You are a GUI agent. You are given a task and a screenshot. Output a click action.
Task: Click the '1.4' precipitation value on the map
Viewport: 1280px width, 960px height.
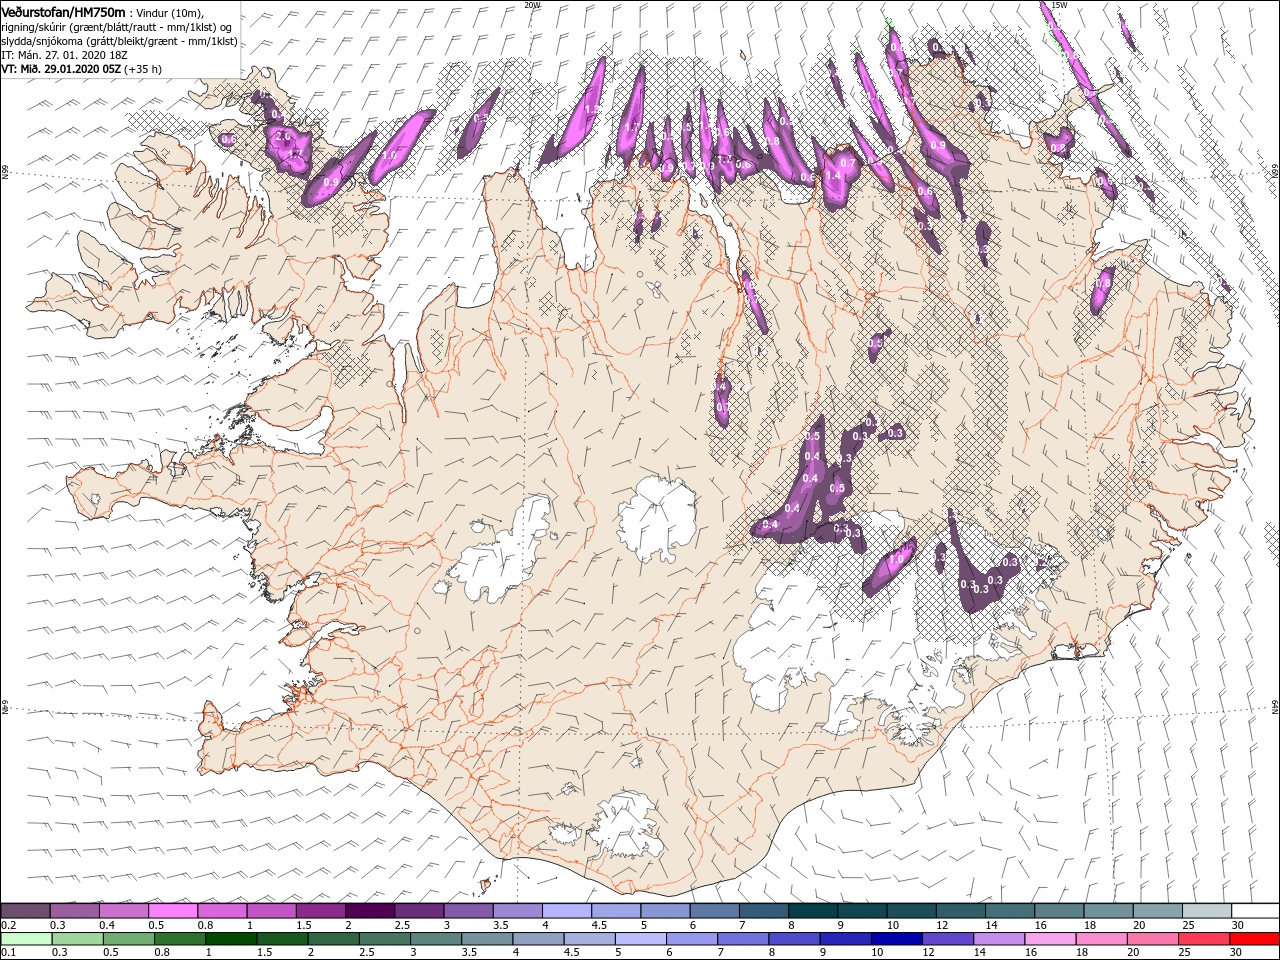832,175
